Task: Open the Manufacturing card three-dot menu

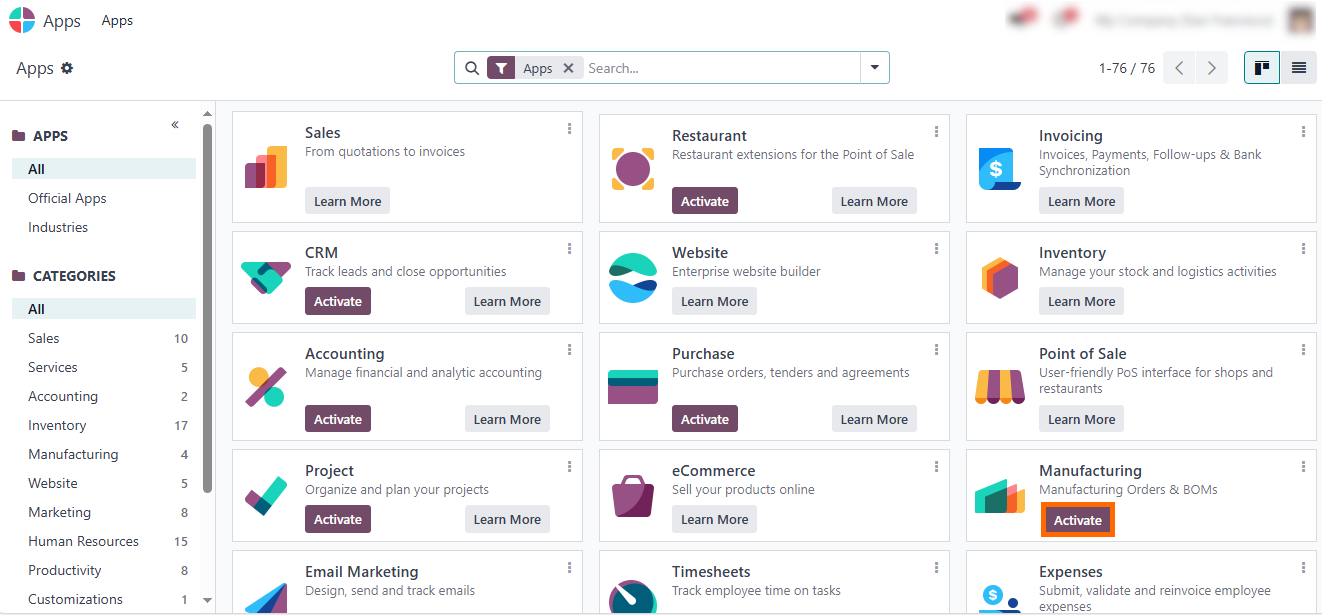Action: tap(1304, 467)
